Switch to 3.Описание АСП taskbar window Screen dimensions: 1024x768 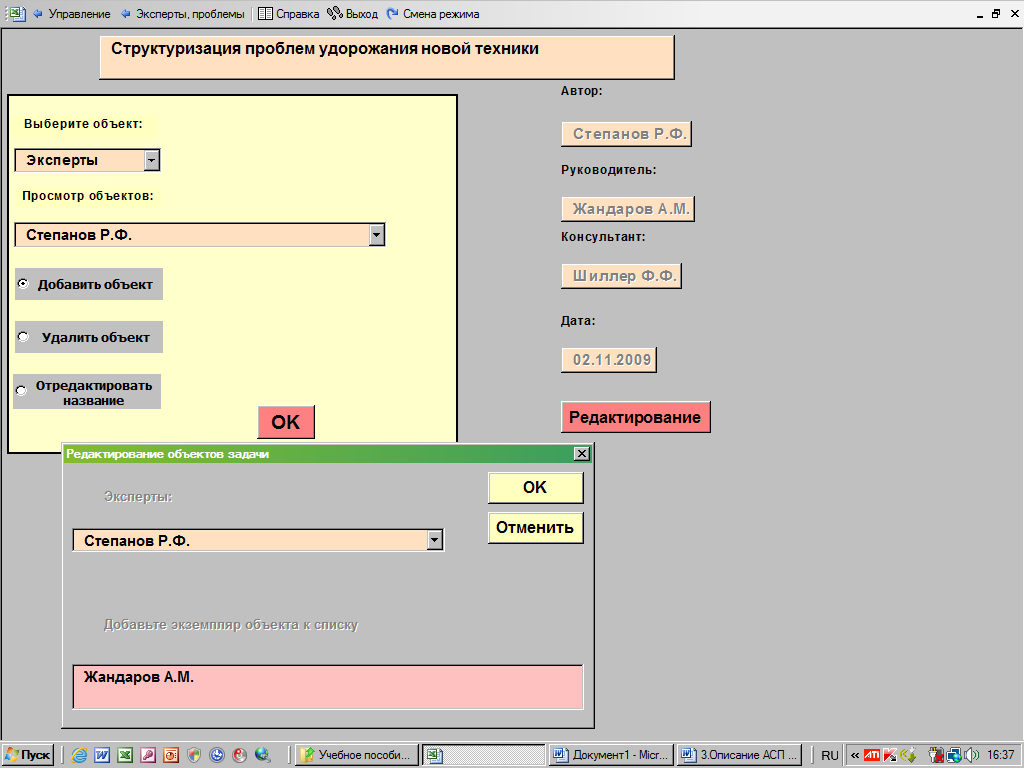point(739,755)
